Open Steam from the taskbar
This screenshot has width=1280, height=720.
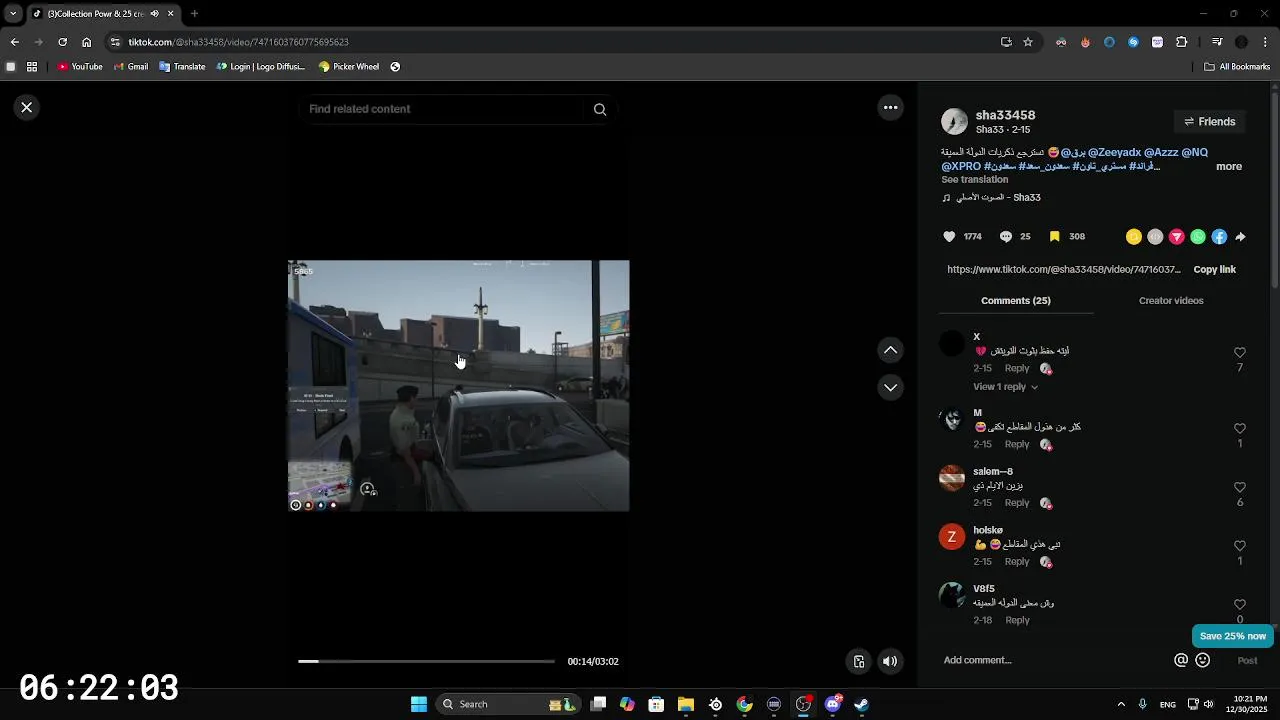pyautogui.click(x=861, y=704)
